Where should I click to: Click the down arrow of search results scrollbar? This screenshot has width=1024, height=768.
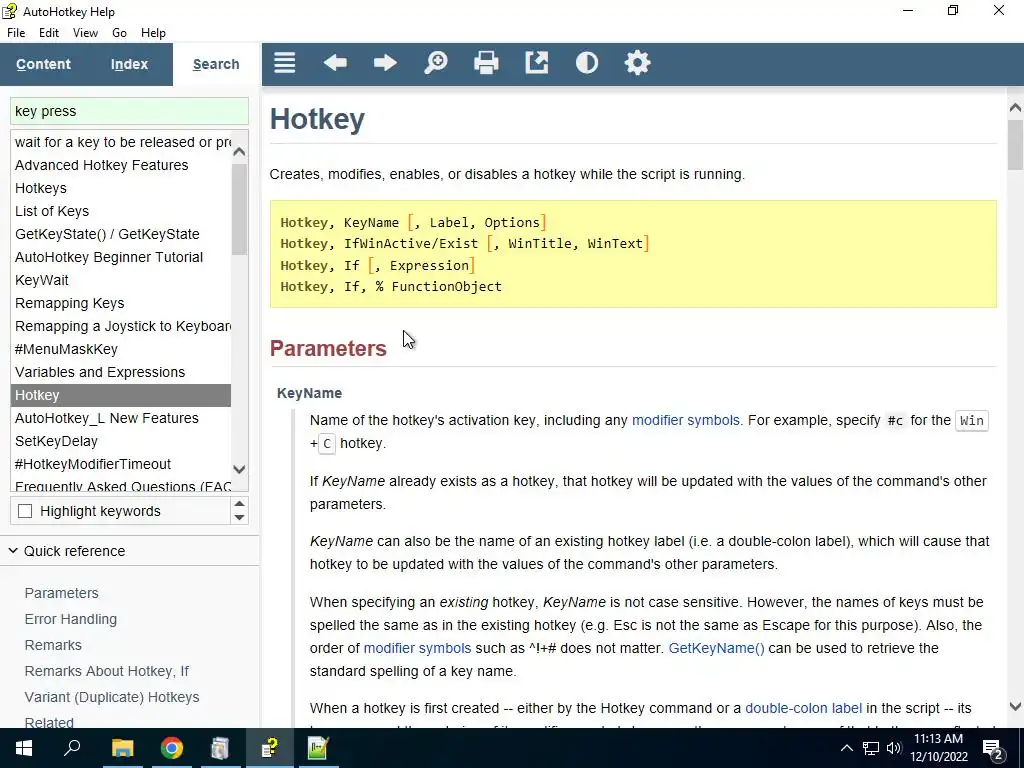pyautogui.click(x=239, y=469)
